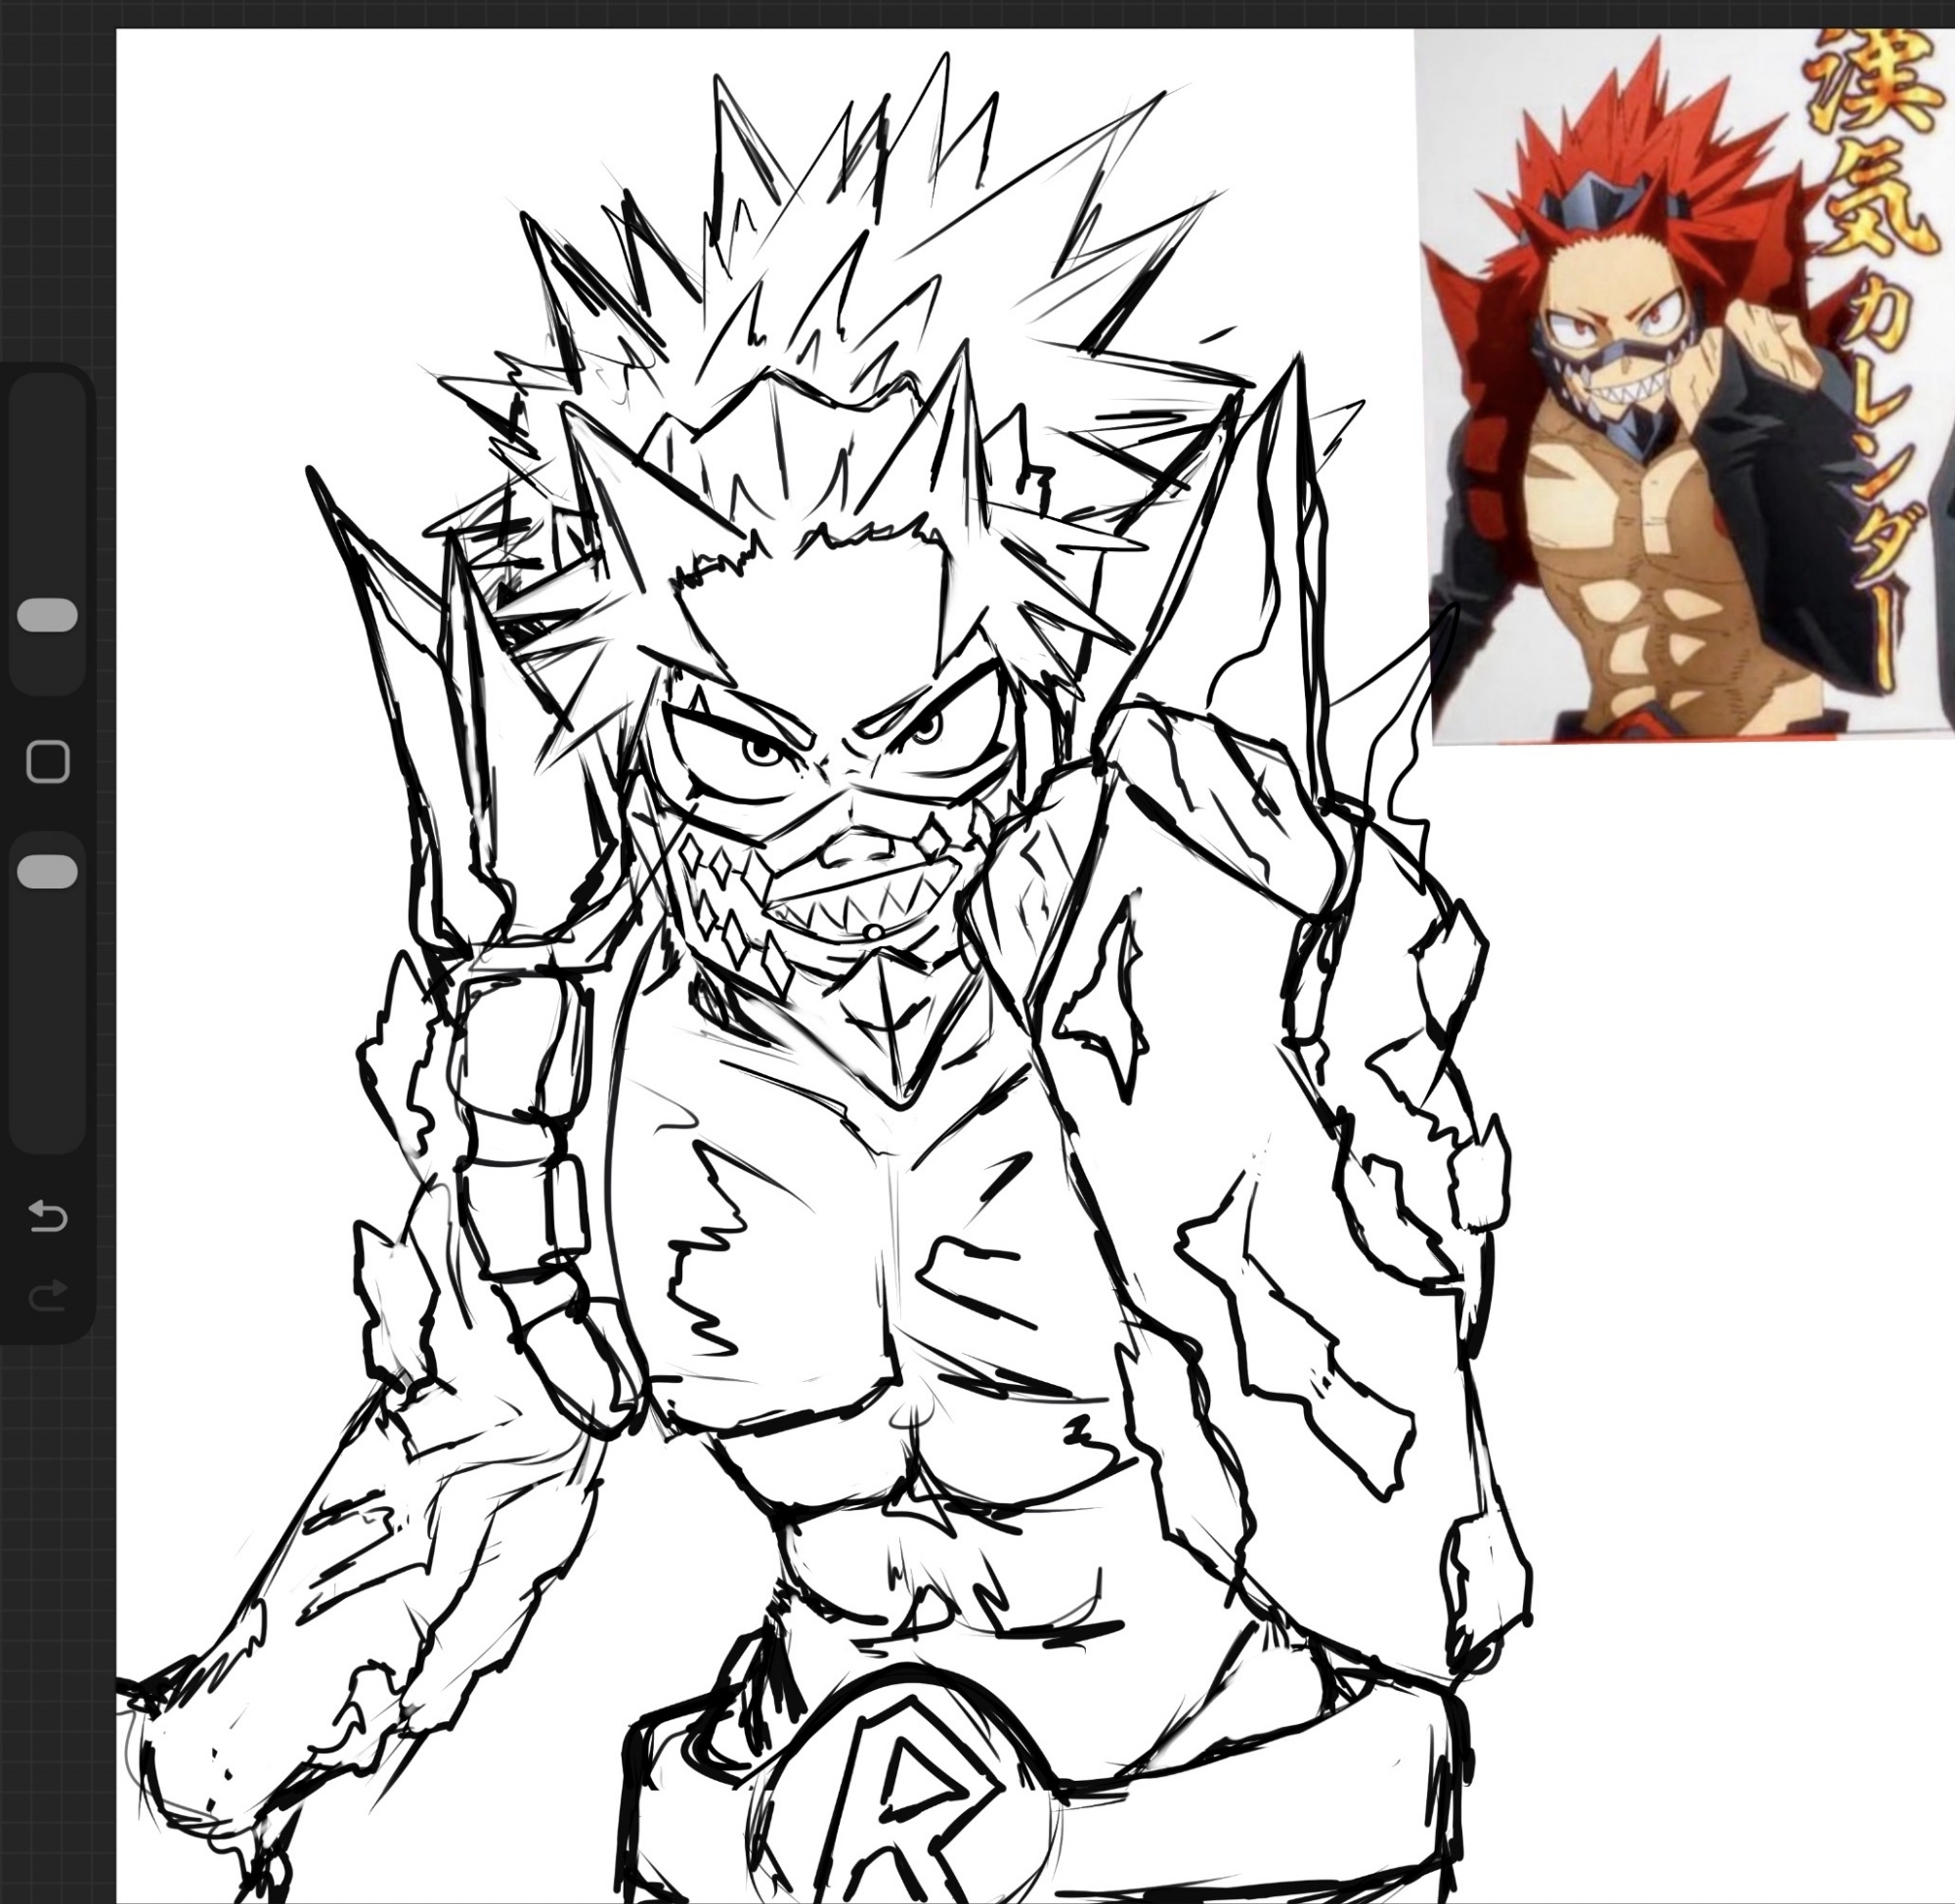Tap the redo arrow in sidebar
Screen dimensions: 1955x1904
tap(47, 1294)
